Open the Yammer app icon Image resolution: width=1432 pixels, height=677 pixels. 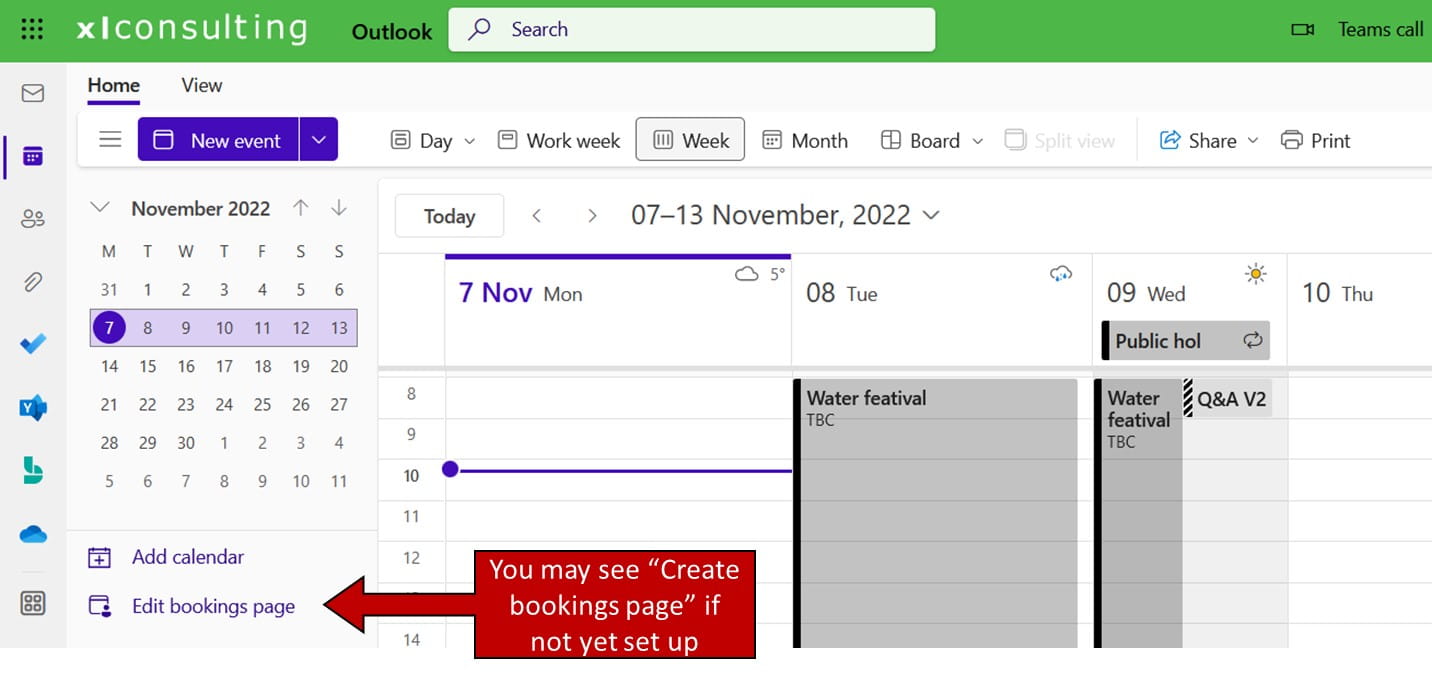[x=33, y=408]
